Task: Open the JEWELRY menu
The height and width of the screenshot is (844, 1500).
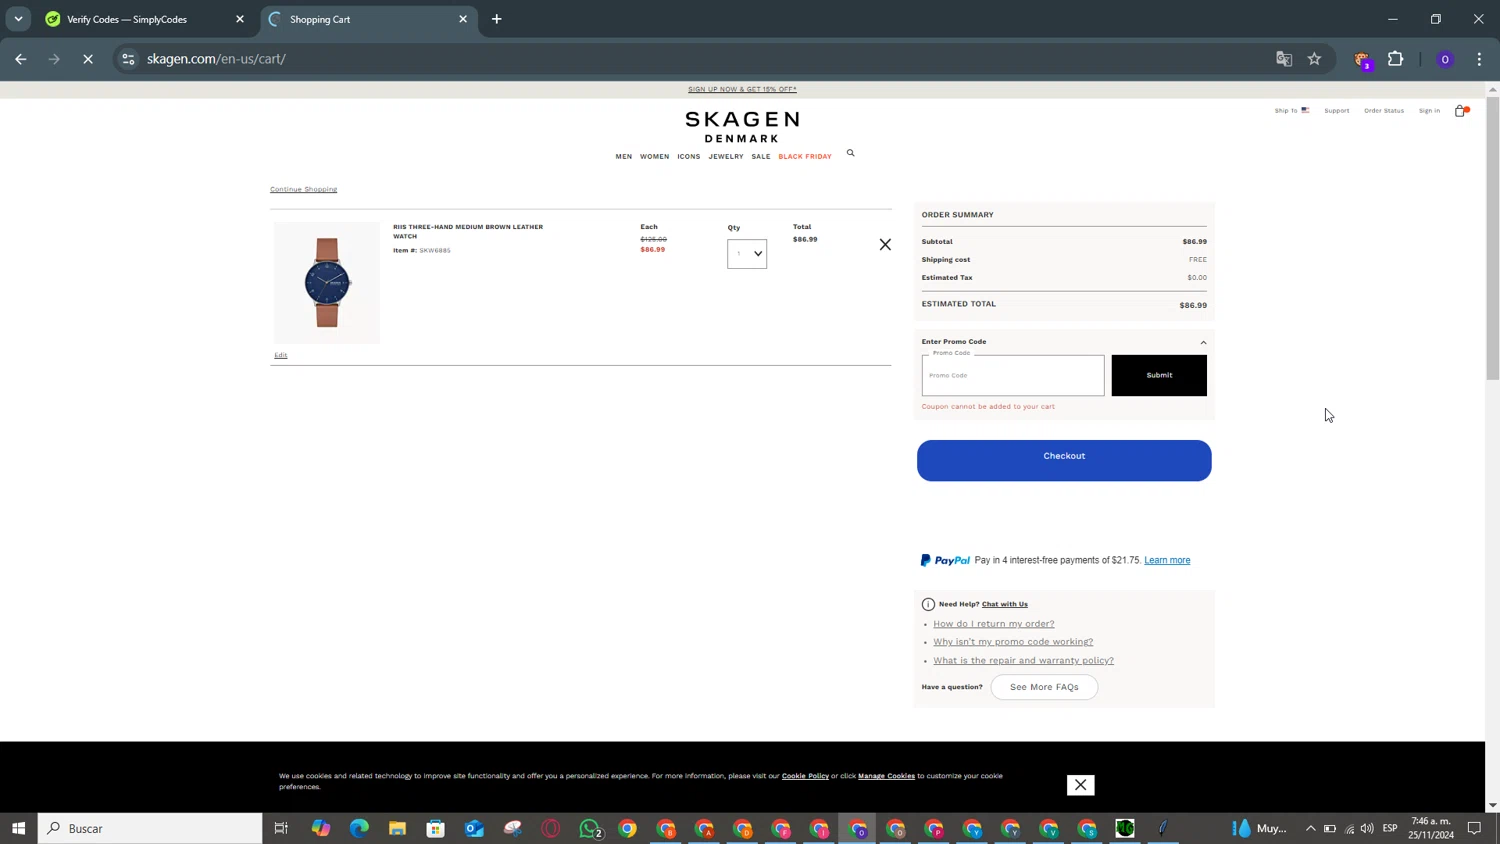Action: 726,156
